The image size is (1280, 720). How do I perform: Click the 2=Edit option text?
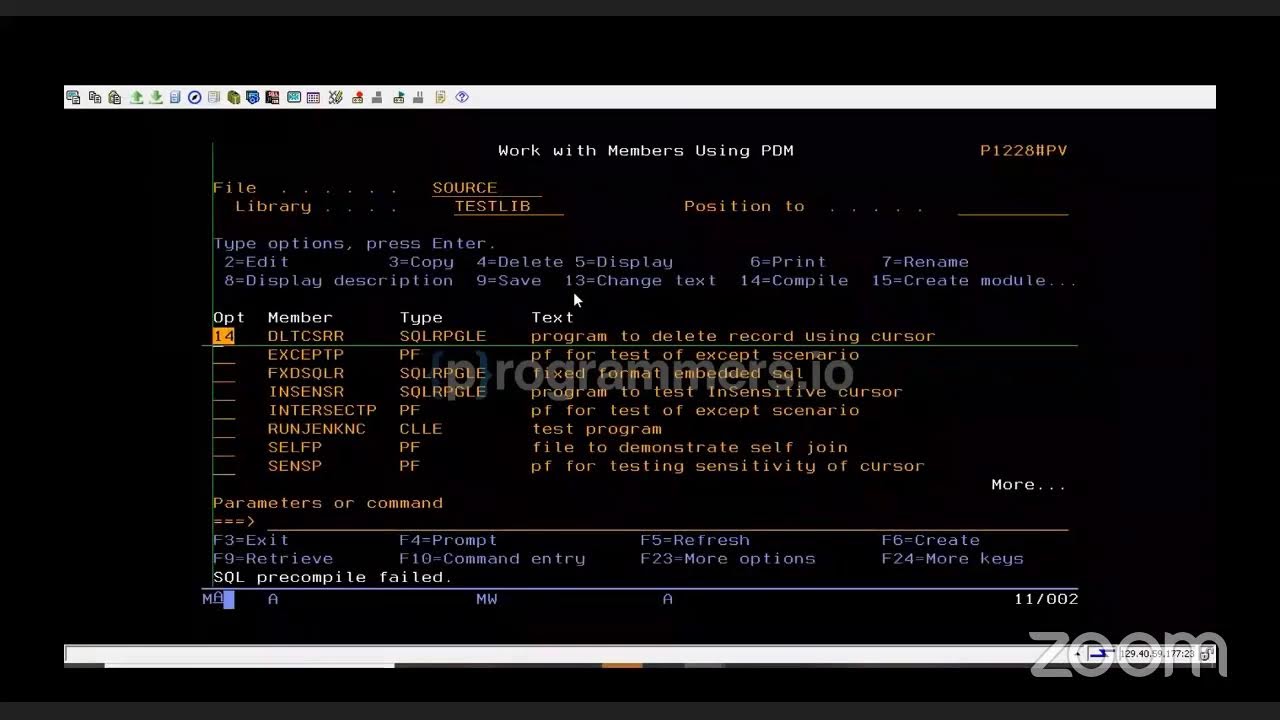[x=256, y=262]
